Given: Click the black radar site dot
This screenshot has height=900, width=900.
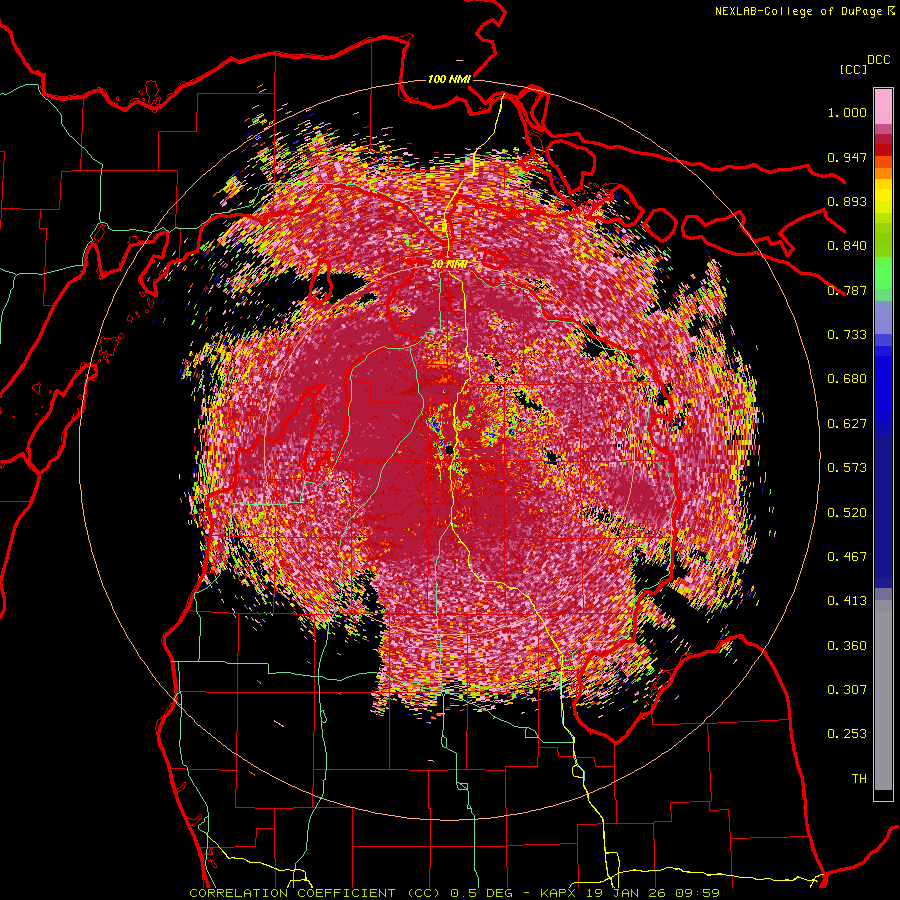Looking at the screenshot, I should pyautogui.click(x=449, y=450).
